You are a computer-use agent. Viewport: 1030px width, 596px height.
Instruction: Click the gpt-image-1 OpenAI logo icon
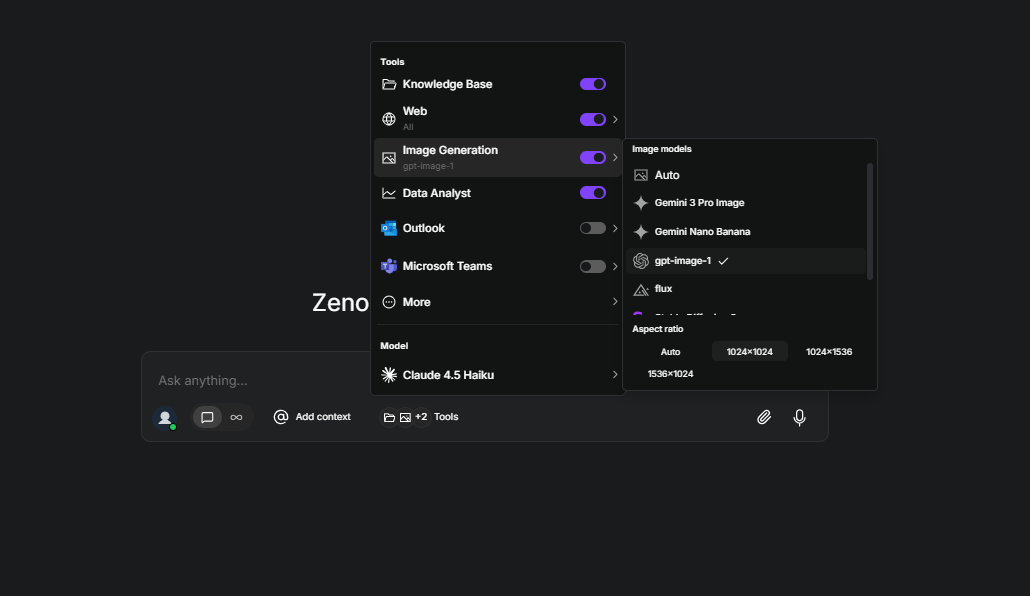640,261
